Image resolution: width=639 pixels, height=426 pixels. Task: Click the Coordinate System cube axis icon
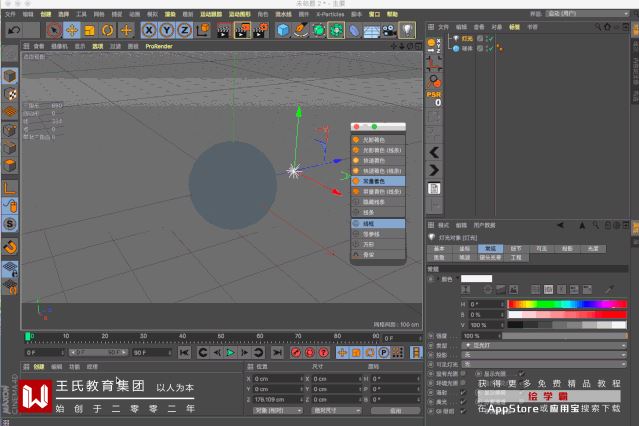(x=203, y=31)
